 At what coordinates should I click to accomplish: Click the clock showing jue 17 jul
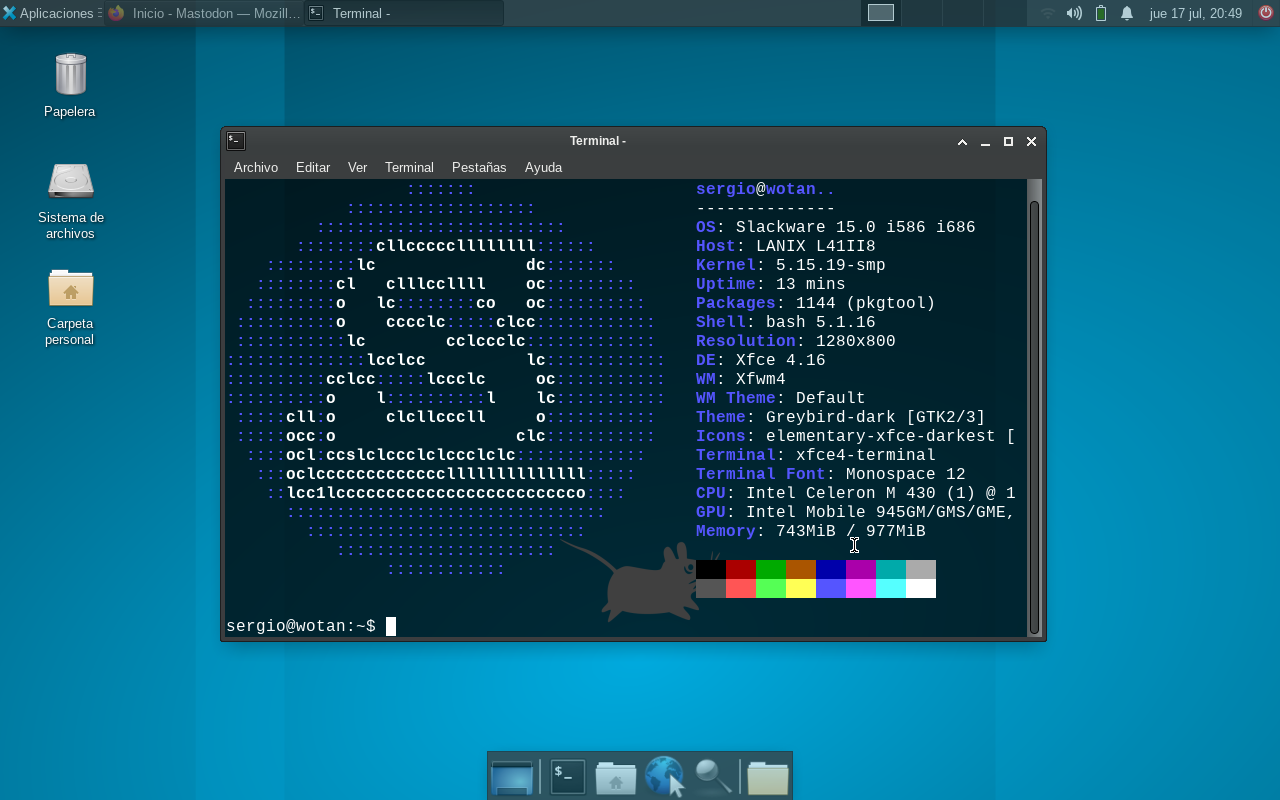tap(1195, 13)
